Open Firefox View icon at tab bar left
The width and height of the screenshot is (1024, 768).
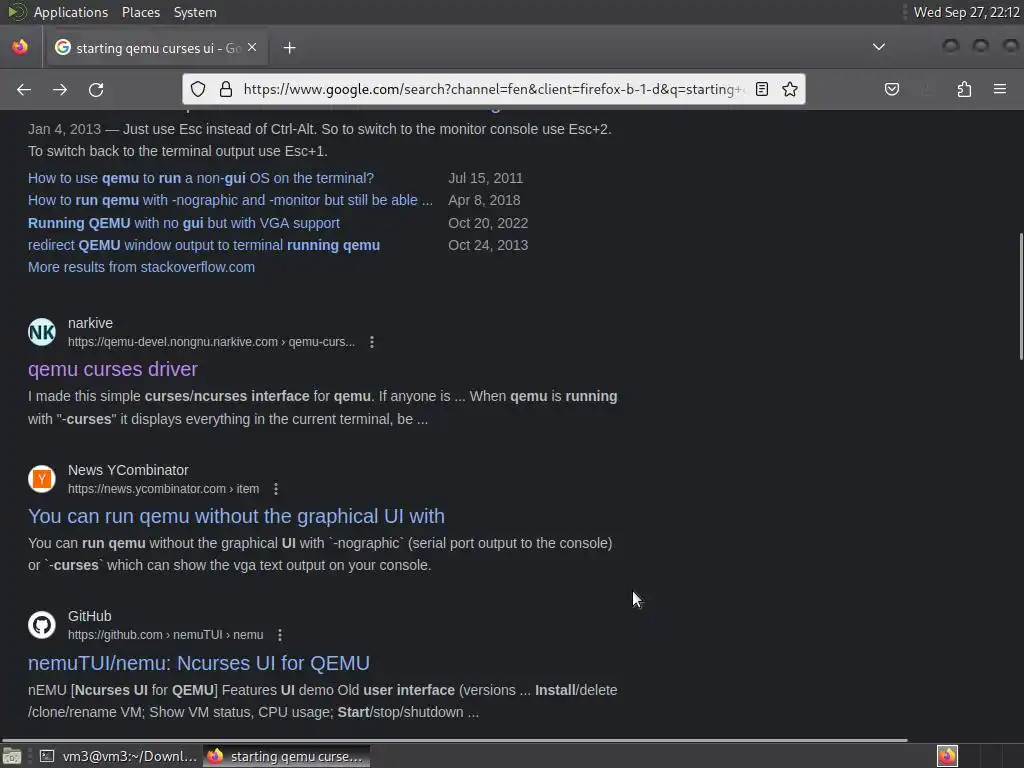click(20, 47)
